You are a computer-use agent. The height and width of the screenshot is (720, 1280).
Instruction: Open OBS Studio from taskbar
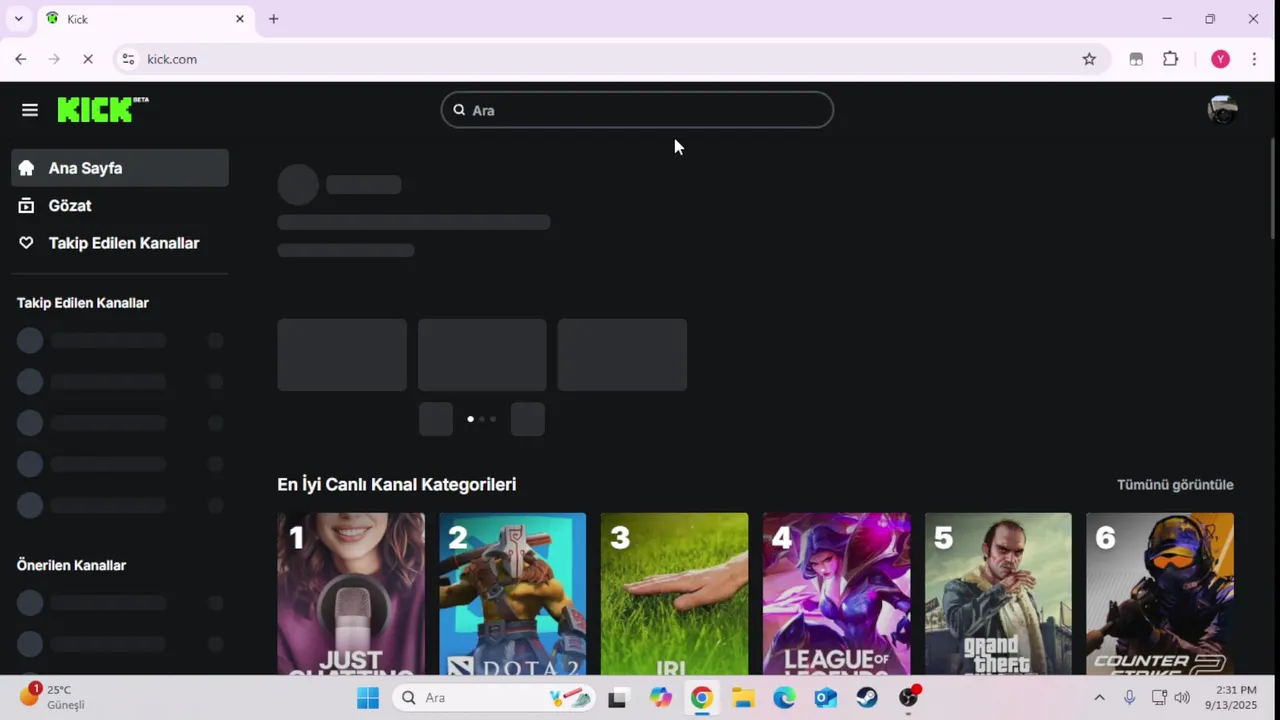click(909, 698)
